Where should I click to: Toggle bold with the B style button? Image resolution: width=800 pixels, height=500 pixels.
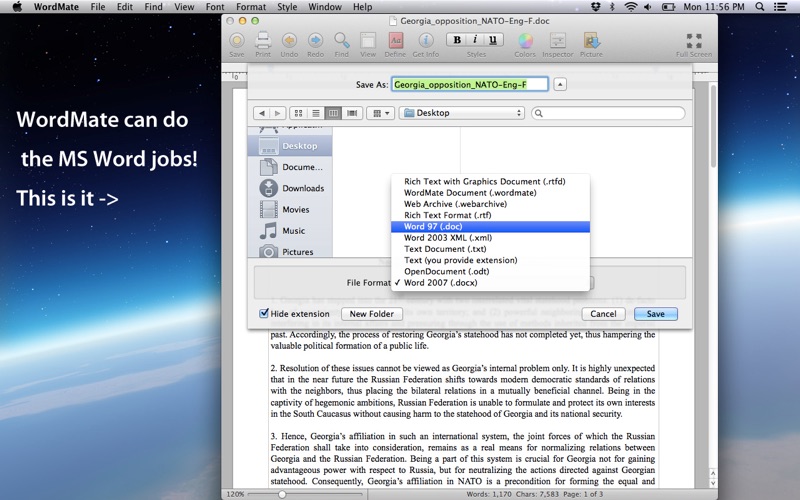pos(457,40)
